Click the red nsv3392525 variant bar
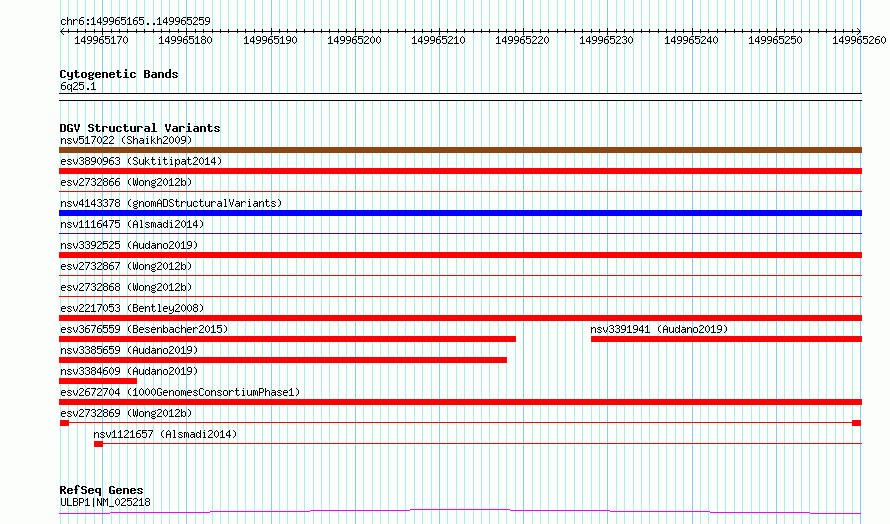Image resolution: width=890 pixels, height=524 pixels. point(460,255)
